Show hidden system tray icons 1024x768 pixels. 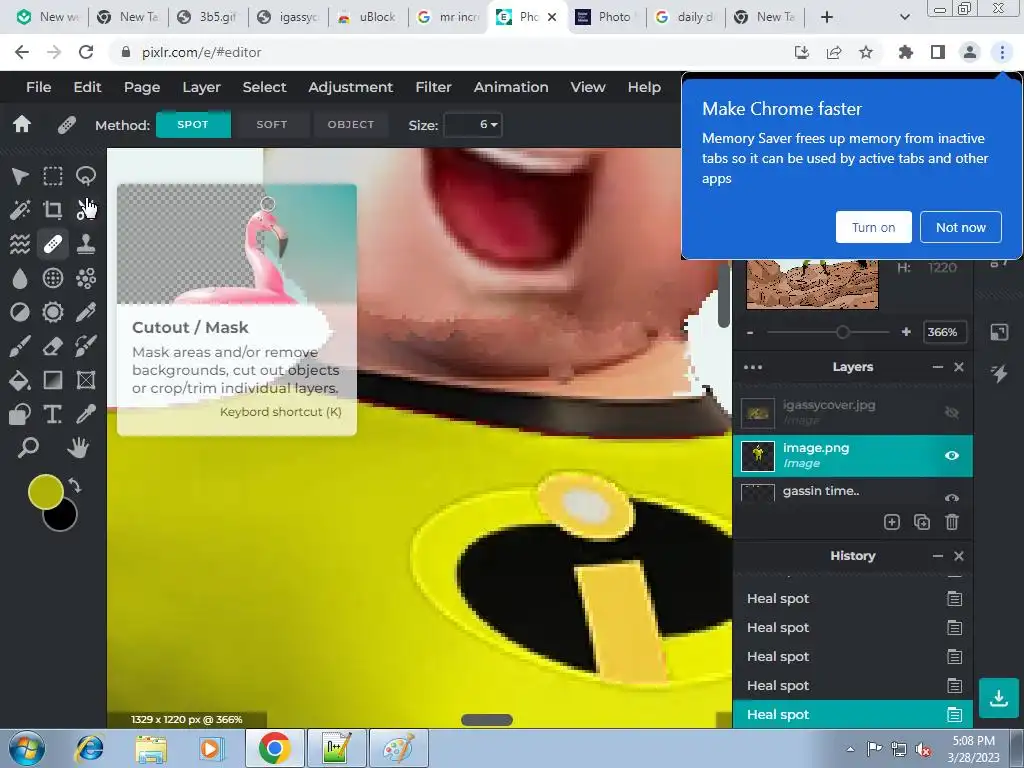850,749
